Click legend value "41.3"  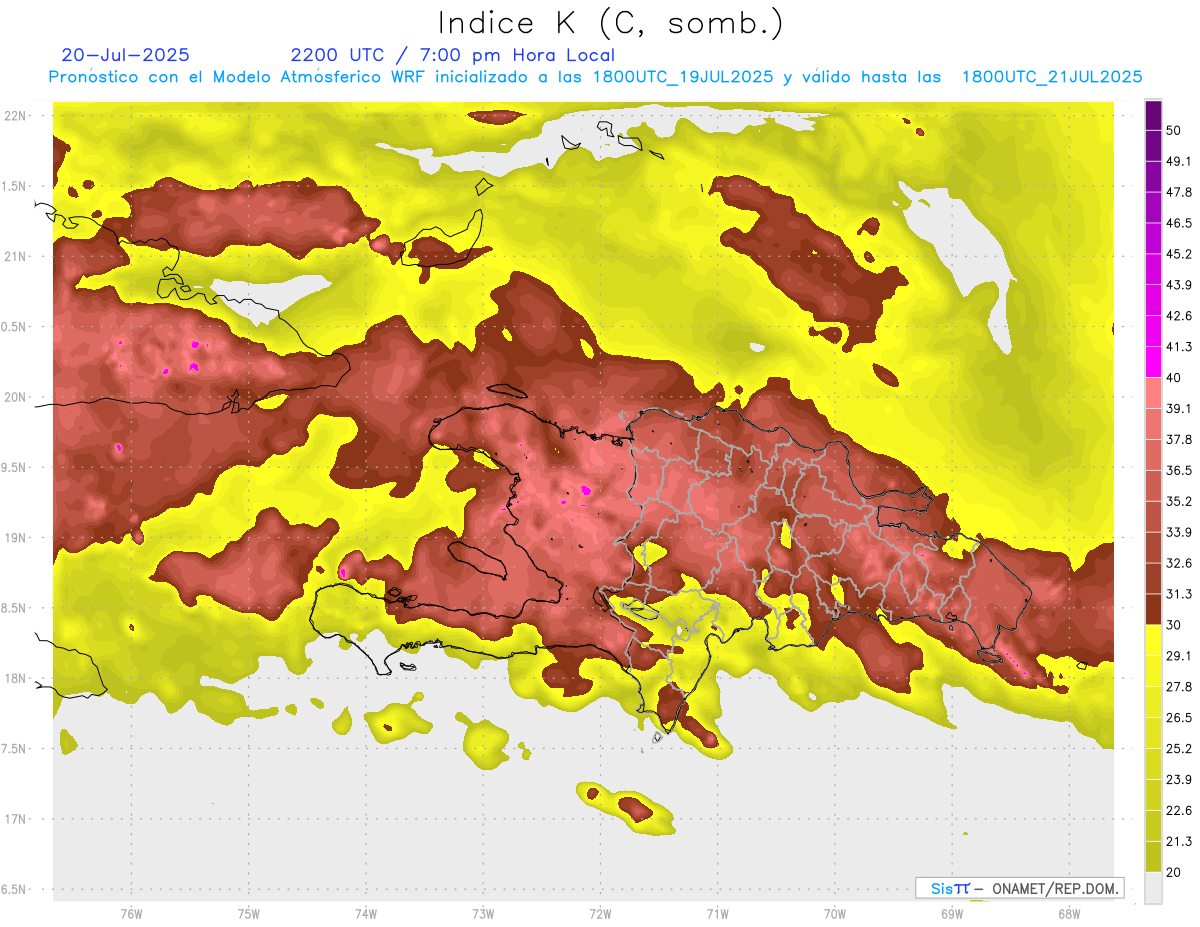[1178, 347]
